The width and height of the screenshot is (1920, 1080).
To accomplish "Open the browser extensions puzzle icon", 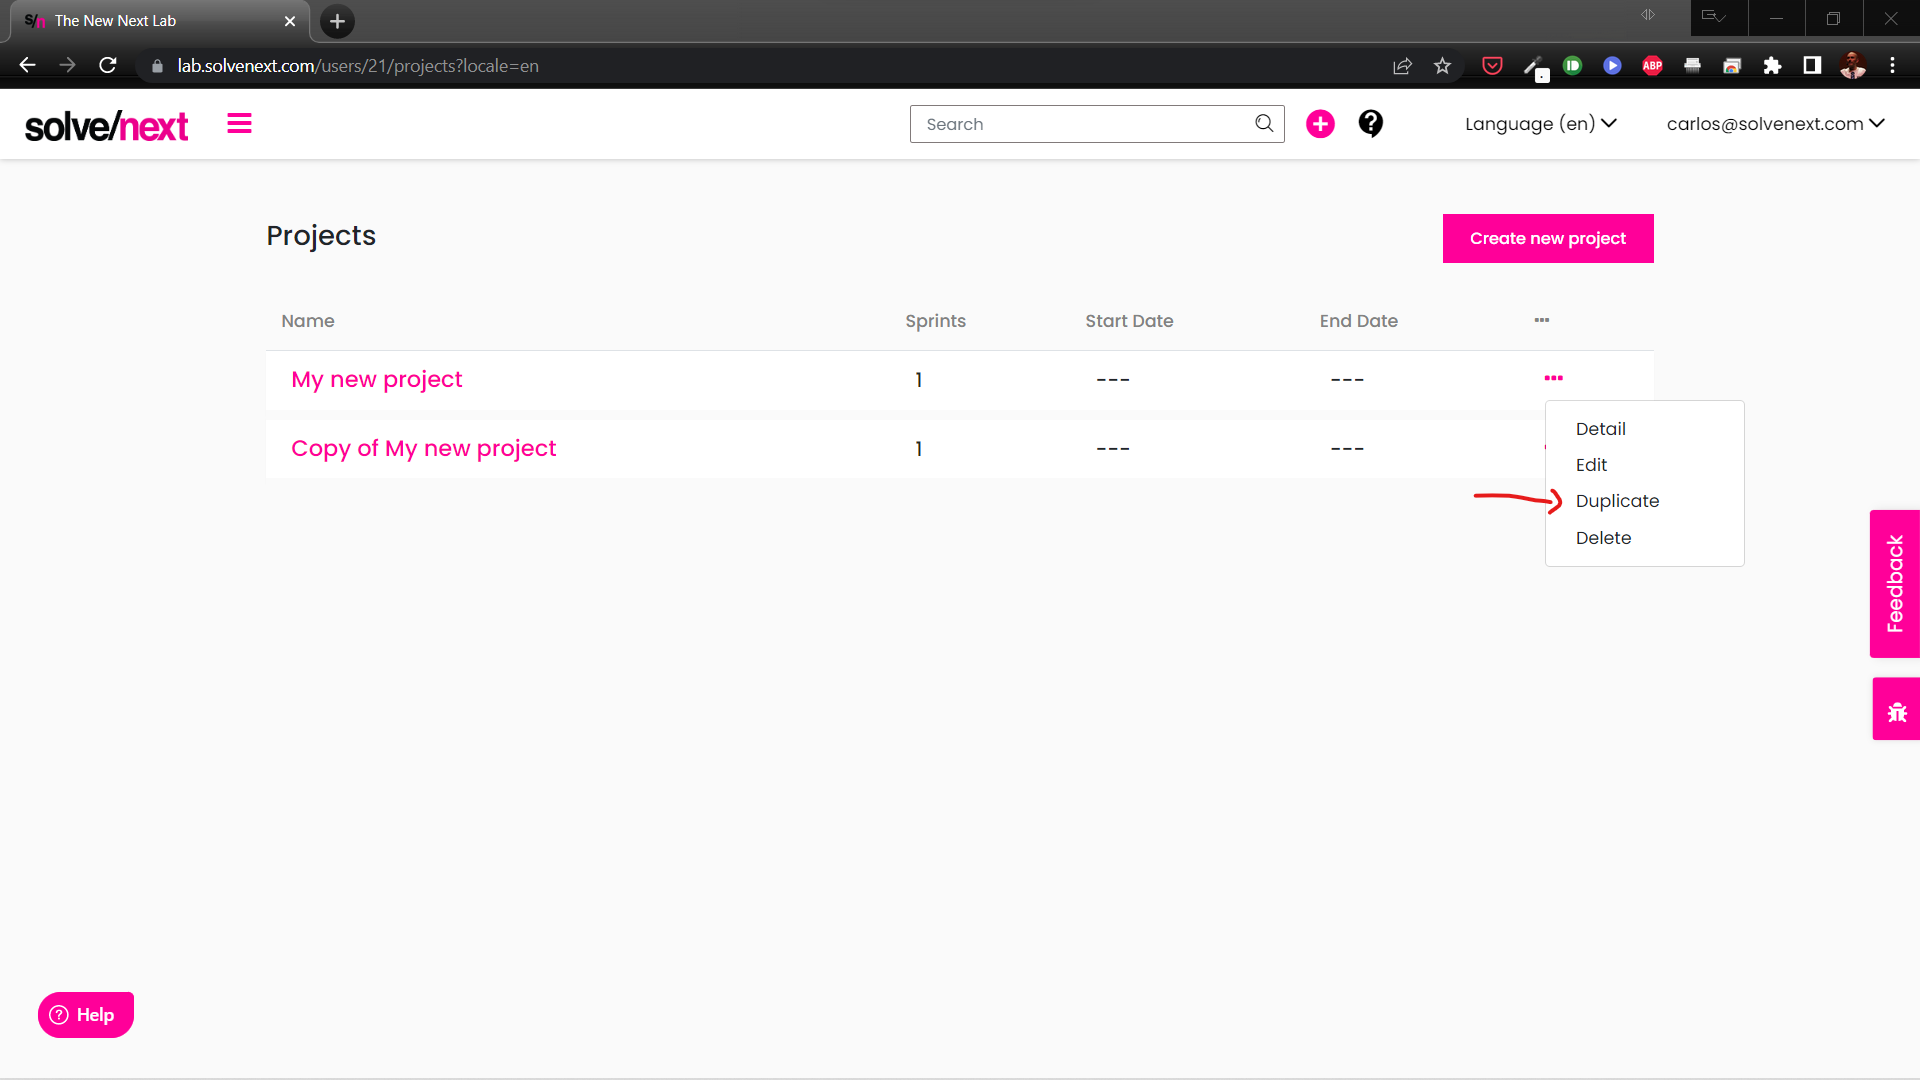I will click(1772, 66).
